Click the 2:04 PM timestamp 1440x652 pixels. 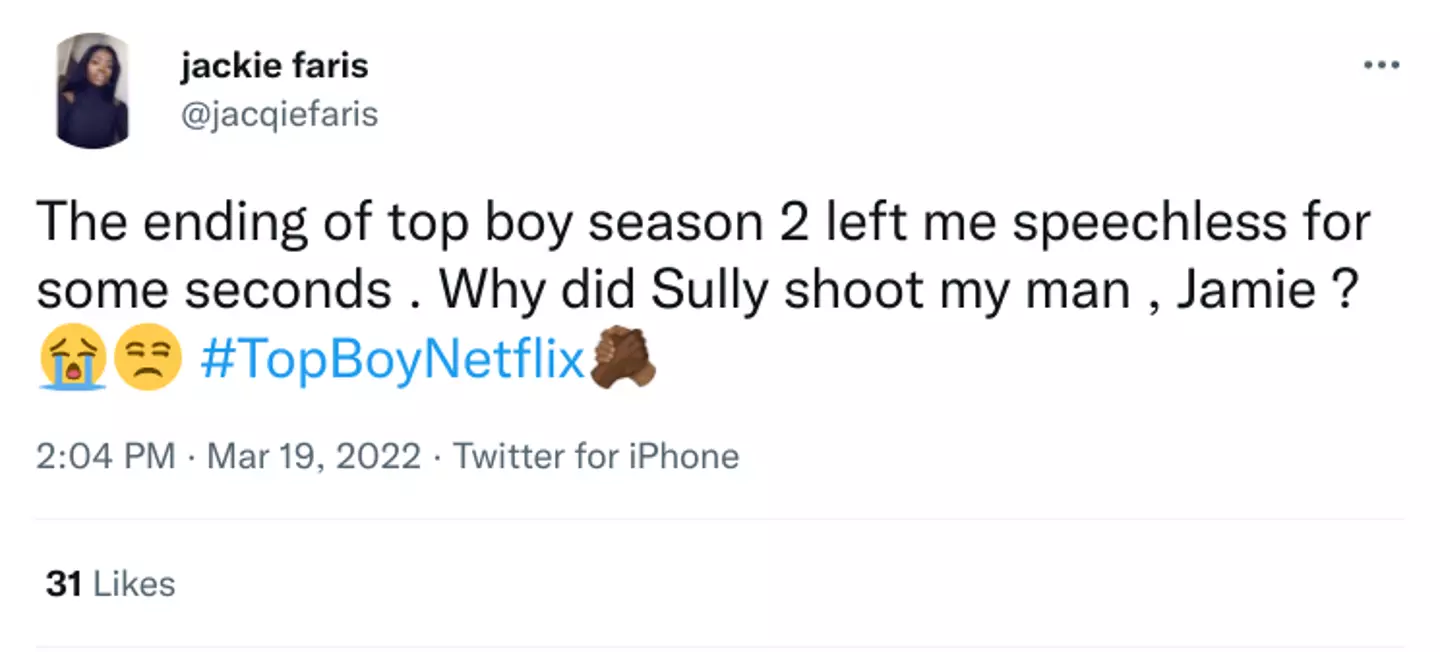click(106, 457)
